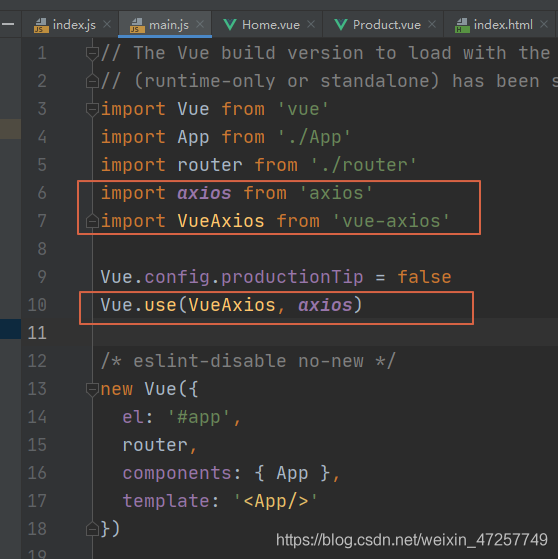Click fold end marker at line 18
This screenshot has width=558, height=559.
[x=92, y=529]
